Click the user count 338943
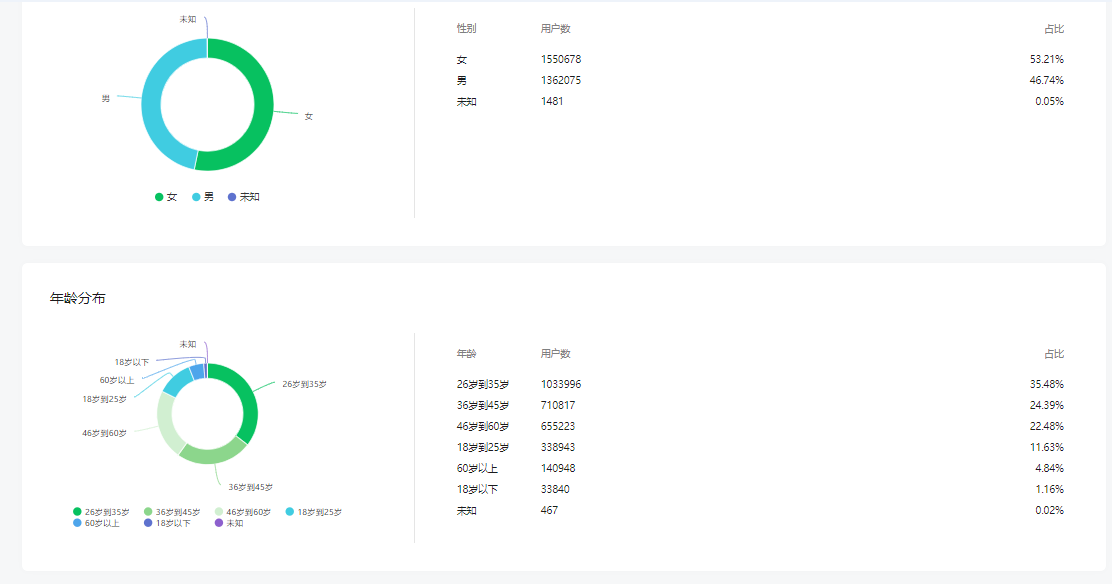The width and height of the screenshot is (1112, 584). pos(558,447)
